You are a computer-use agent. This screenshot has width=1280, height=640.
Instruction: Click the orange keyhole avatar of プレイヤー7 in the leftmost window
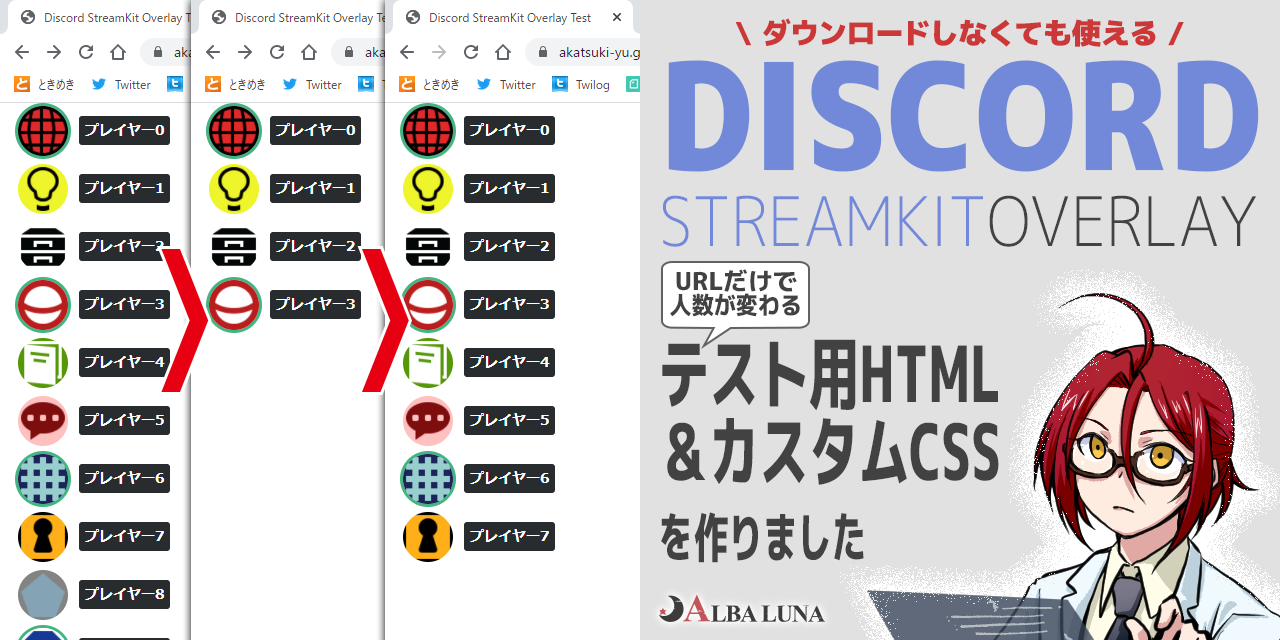point(43,537)
